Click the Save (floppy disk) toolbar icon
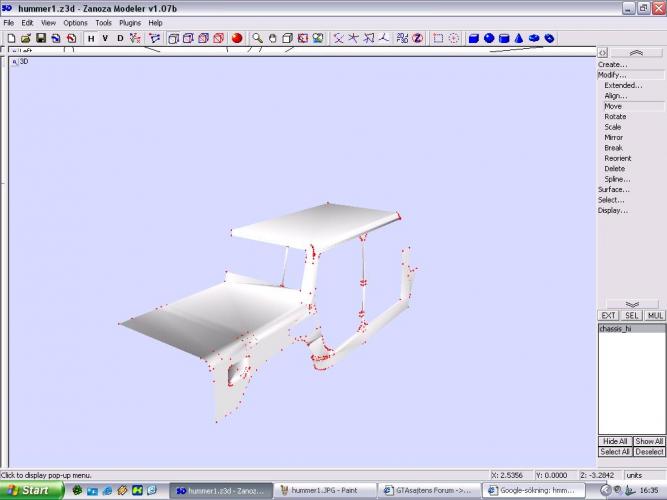667x500 pixels. pyautogui.click(x=41, y=38)
